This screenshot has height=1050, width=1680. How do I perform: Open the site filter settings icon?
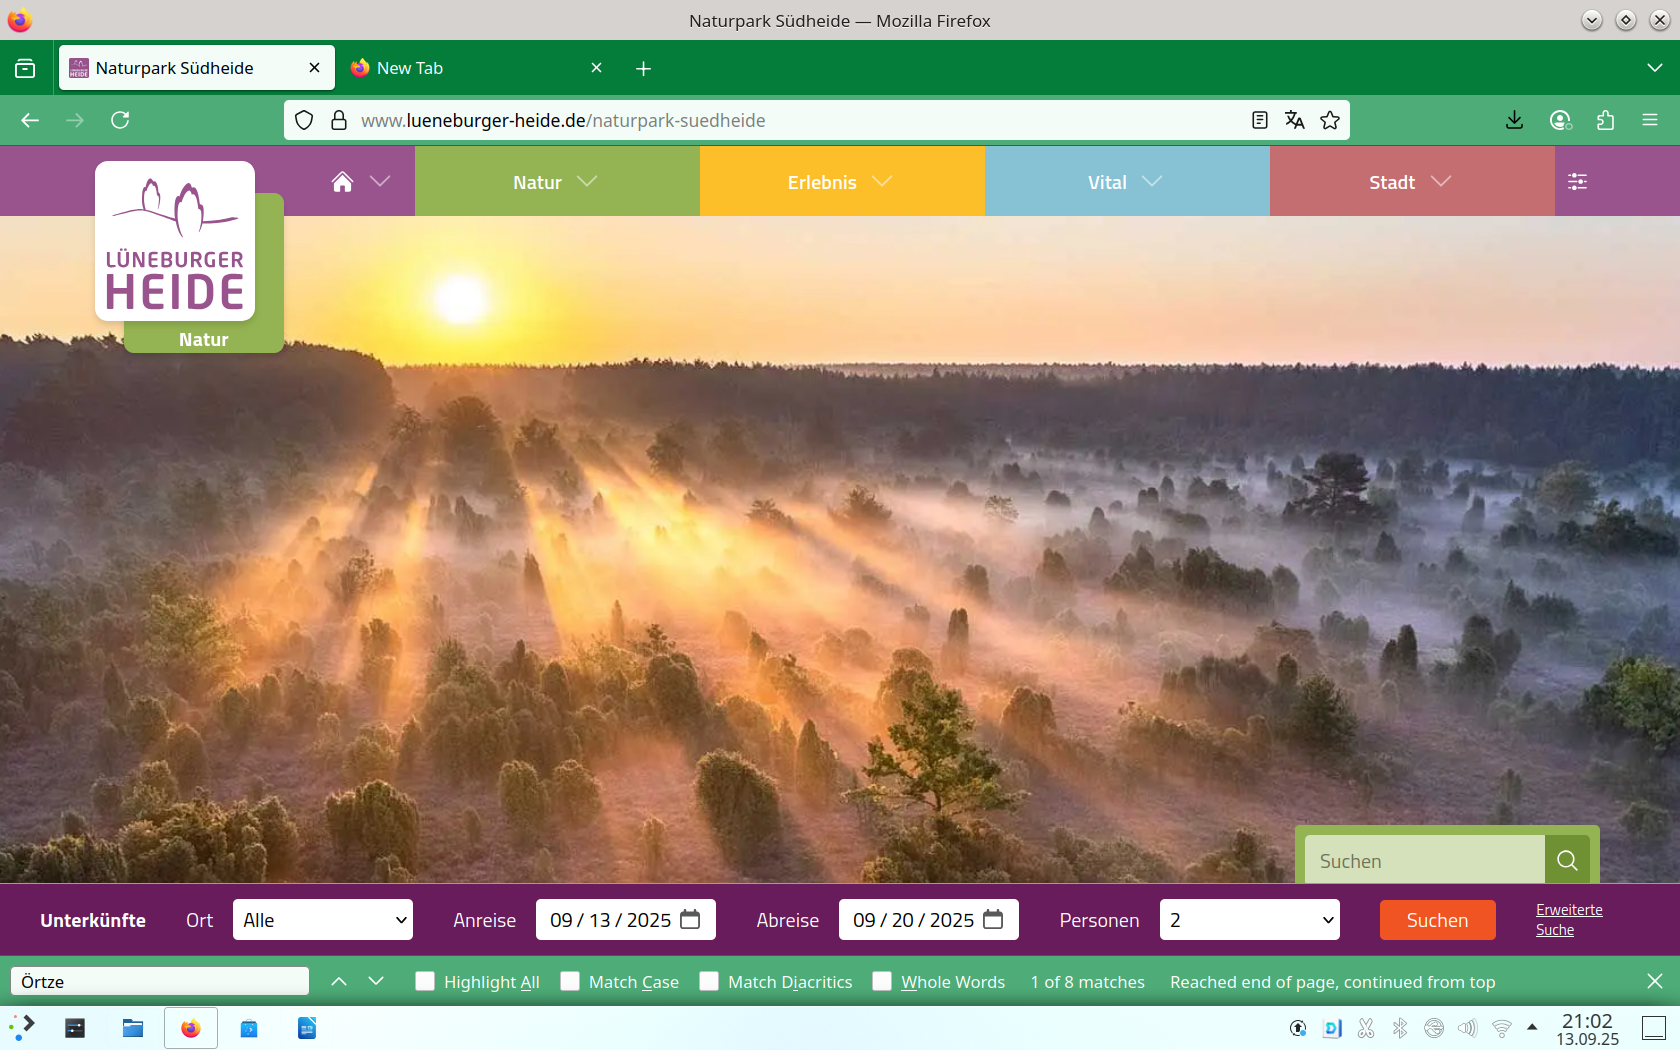coord(1577,182)
